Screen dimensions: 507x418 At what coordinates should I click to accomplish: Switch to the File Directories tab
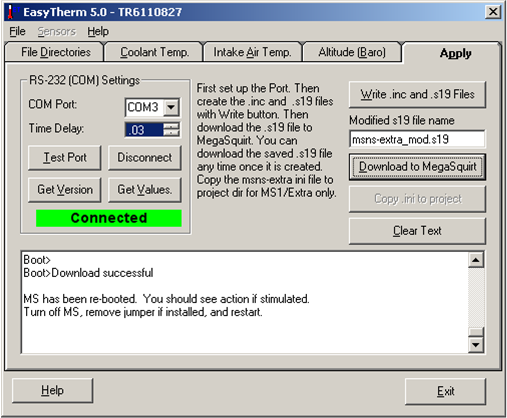tap(55, 52)
